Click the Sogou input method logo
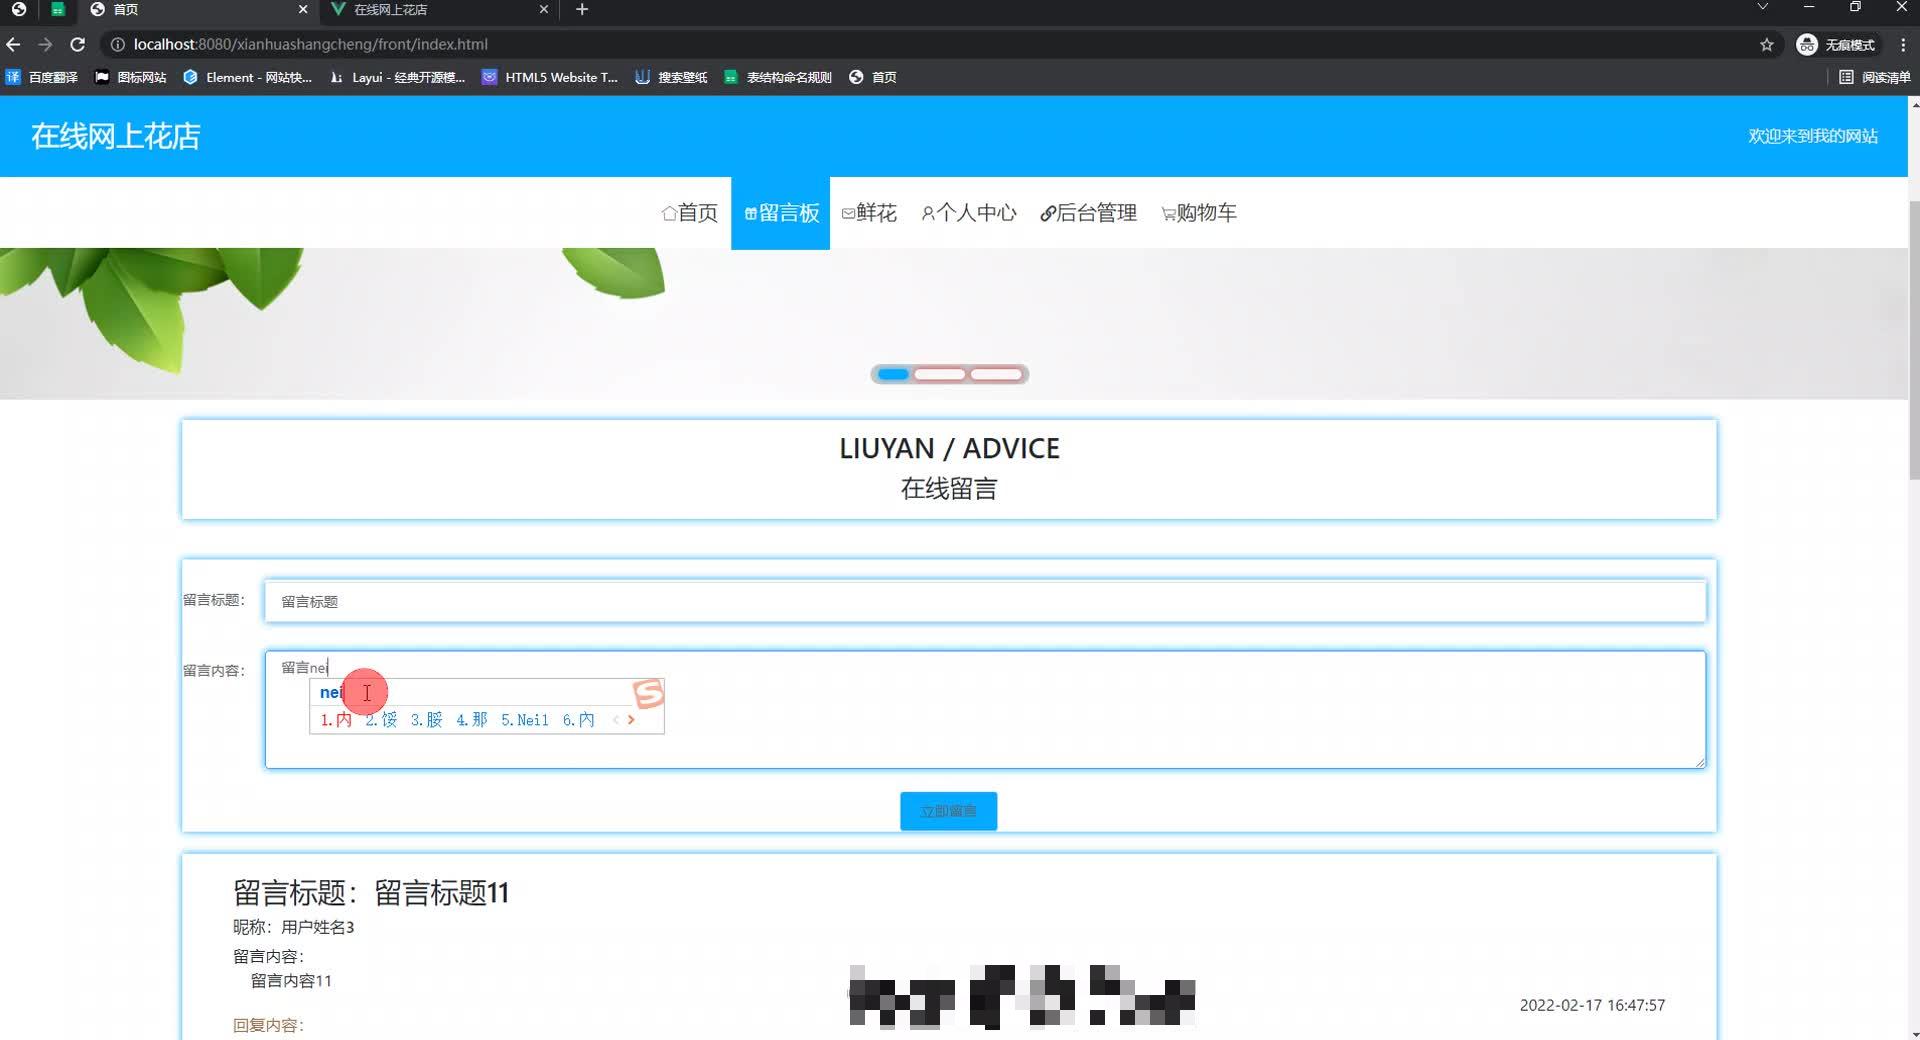This screenshot has width=1920, height=1040. point(646,693)
